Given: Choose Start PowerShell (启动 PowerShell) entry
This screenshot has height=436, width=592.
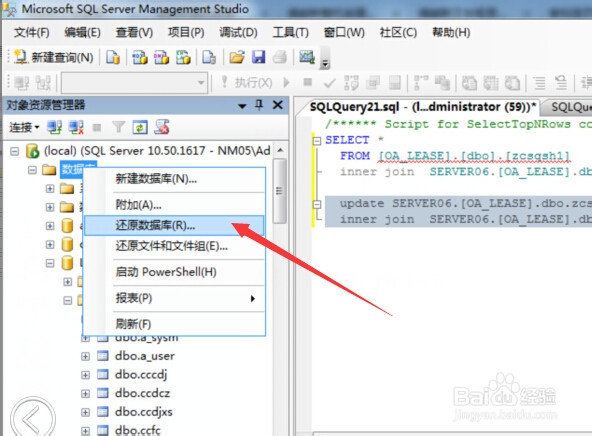Looking at the screenshot, I should point(174,272).
